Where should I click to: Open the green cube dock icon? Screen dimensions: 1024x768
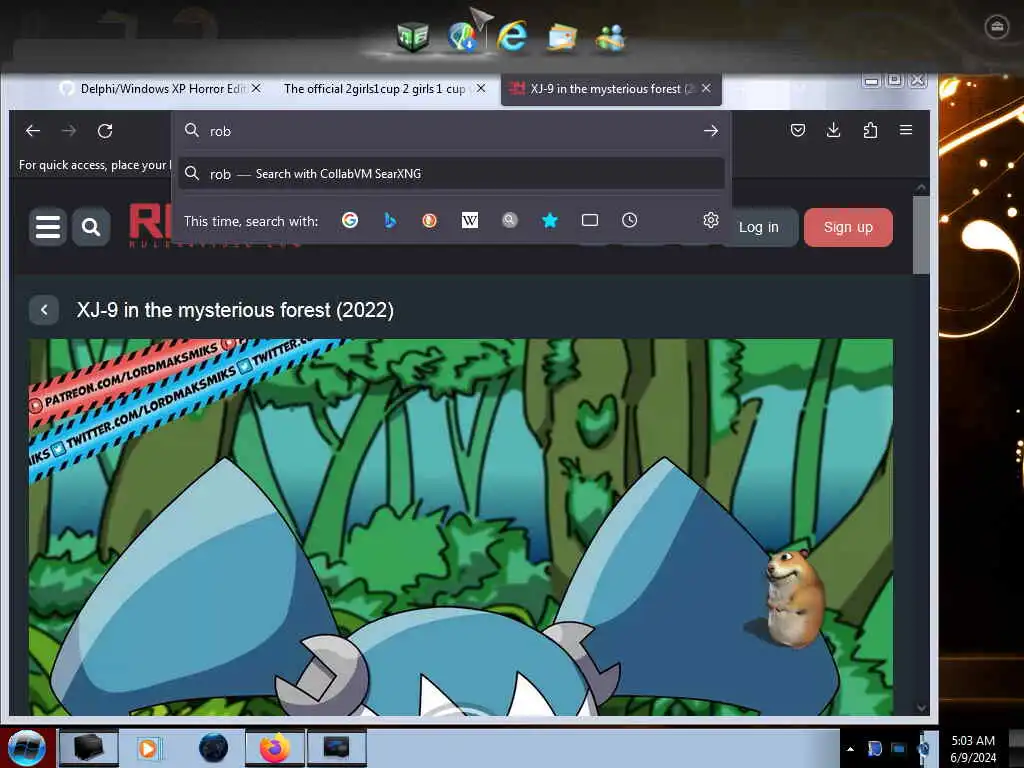[x=413, y=37]
